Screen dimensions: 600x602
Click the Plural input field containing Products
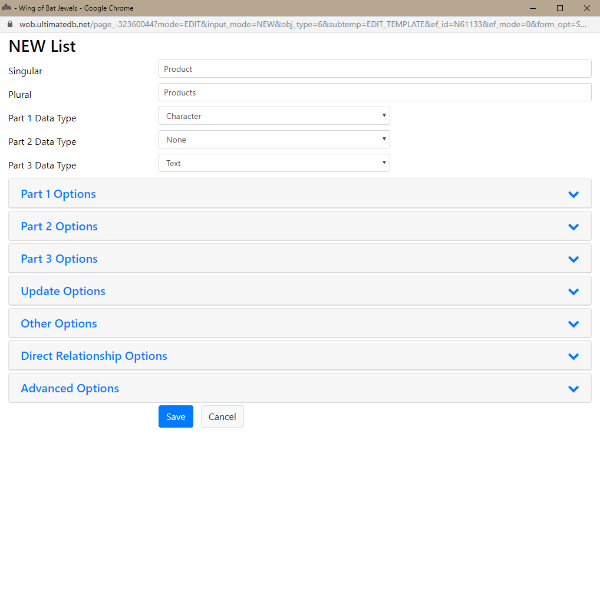pos(375,93)
